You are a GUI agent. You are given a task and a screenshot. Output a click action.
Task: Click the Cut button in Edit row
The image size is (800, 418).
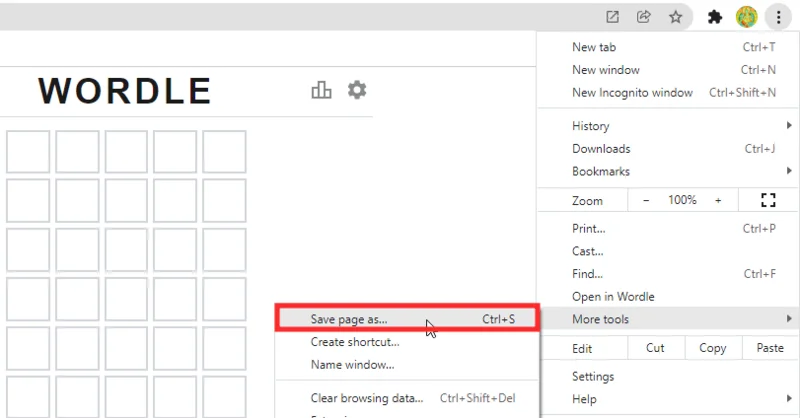(x=655, y=348)
